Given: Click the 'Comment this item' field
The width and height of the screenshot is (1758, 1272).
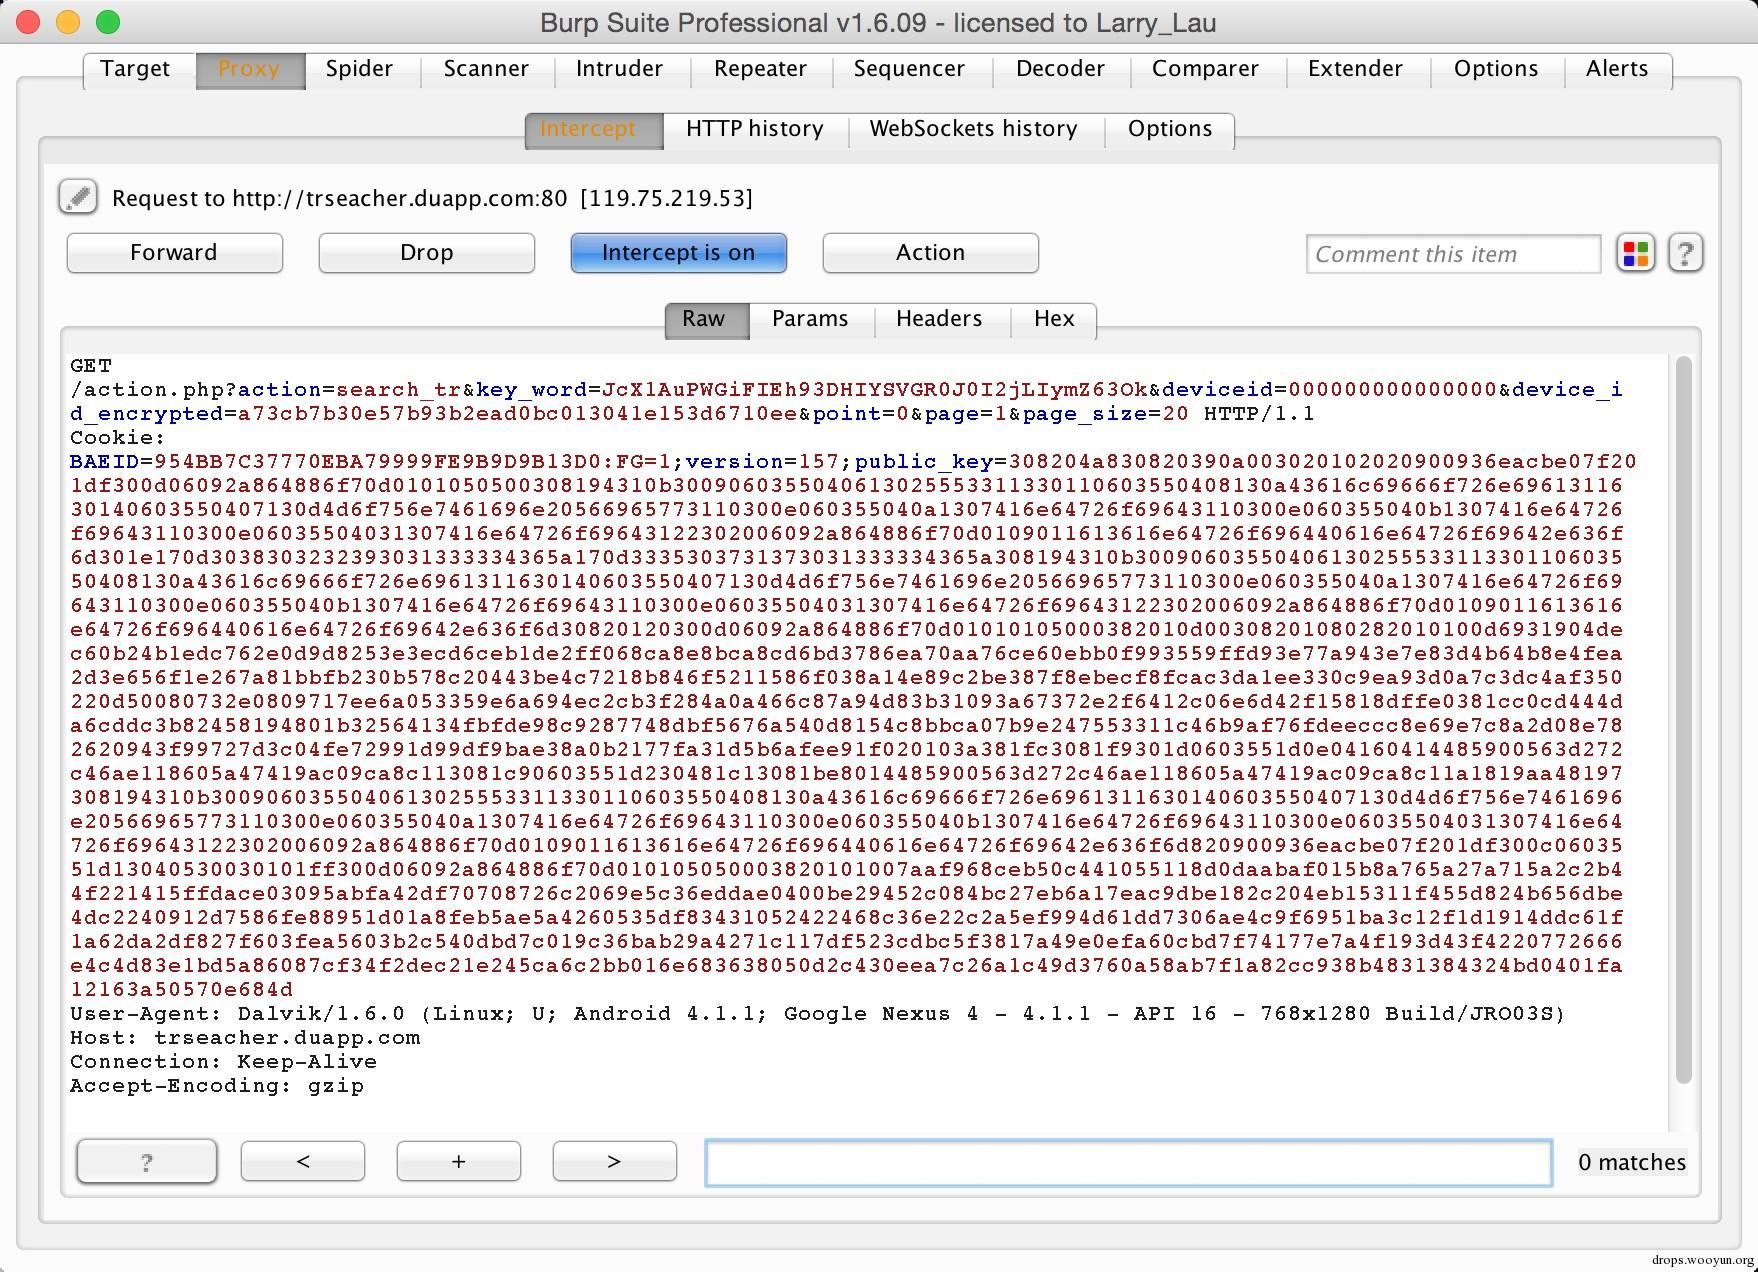Looking at the screenshot, I should (1453, 254).
